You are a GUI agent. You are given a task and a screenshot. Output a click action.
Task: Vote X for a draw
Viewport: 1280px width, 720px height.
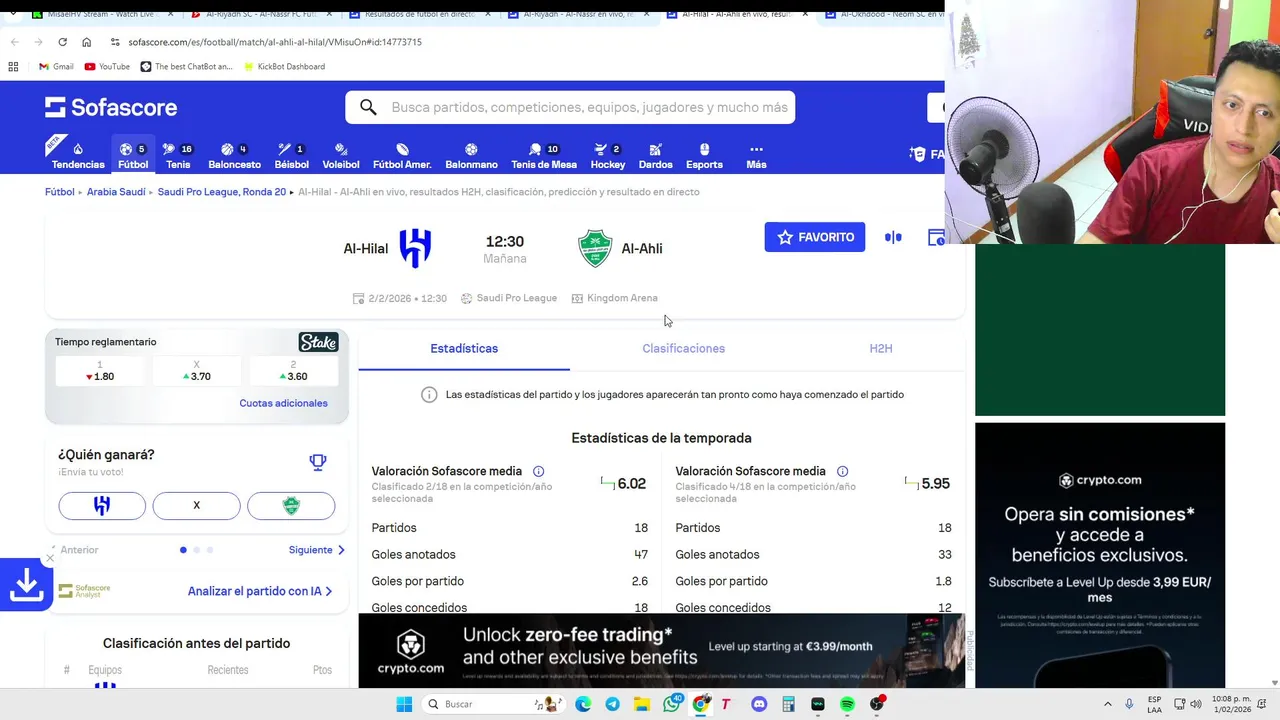[196, 506]
